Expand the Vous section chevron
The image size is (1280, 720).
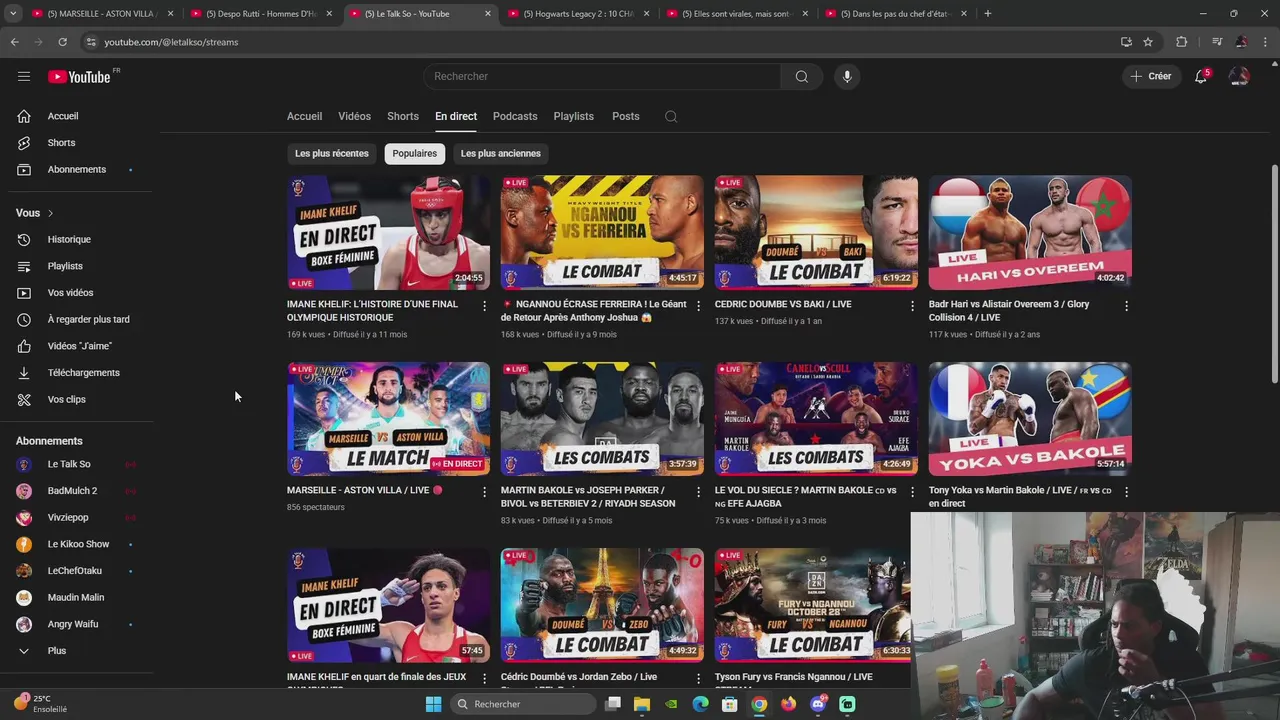point(50,213)
